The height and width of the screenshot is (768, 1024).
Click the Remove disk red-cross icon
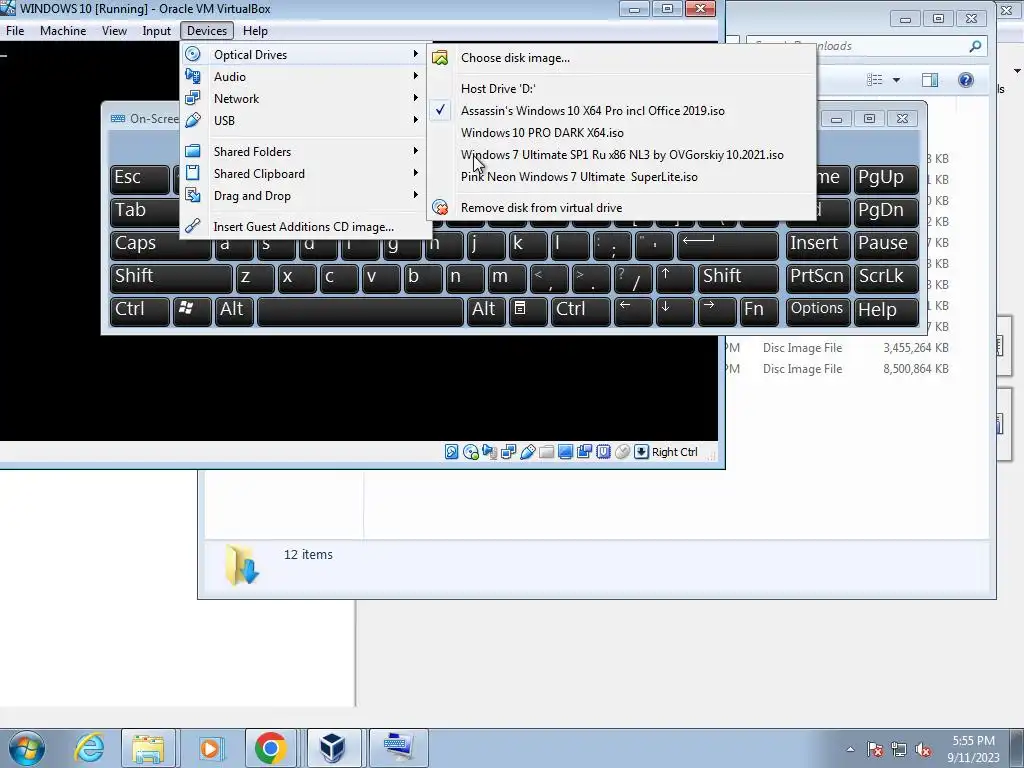tap(440, 208)
